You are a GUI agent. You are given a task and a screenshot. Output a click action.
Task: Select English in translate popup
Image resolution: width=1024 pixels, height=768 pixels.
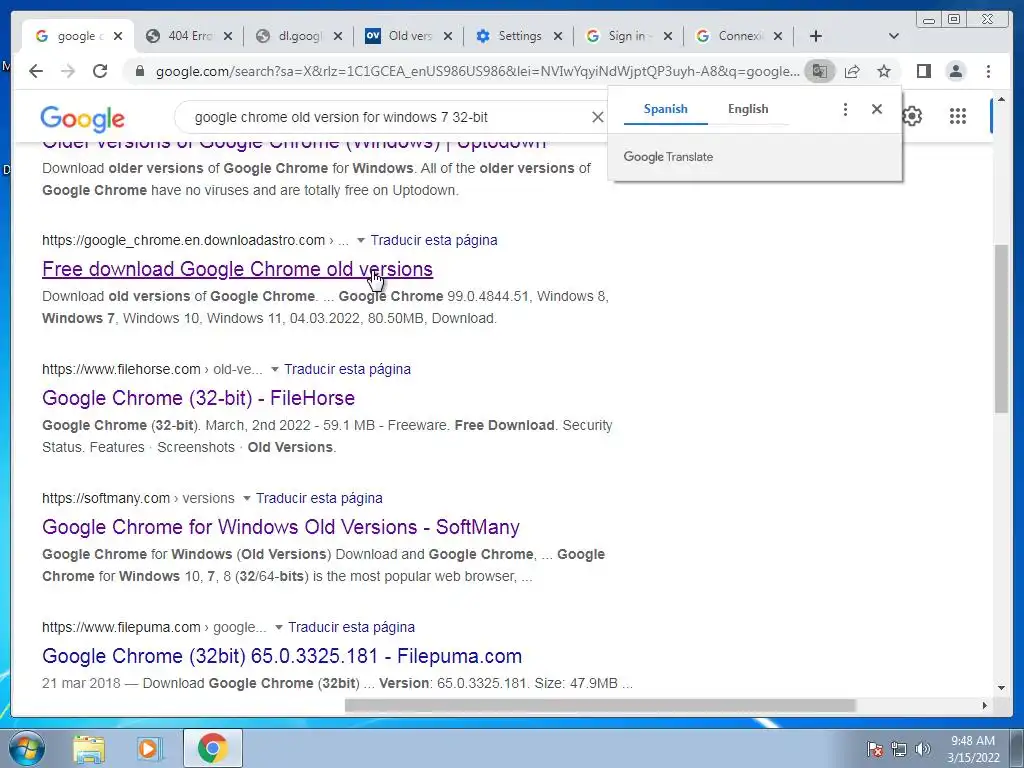tap(748, 109)
